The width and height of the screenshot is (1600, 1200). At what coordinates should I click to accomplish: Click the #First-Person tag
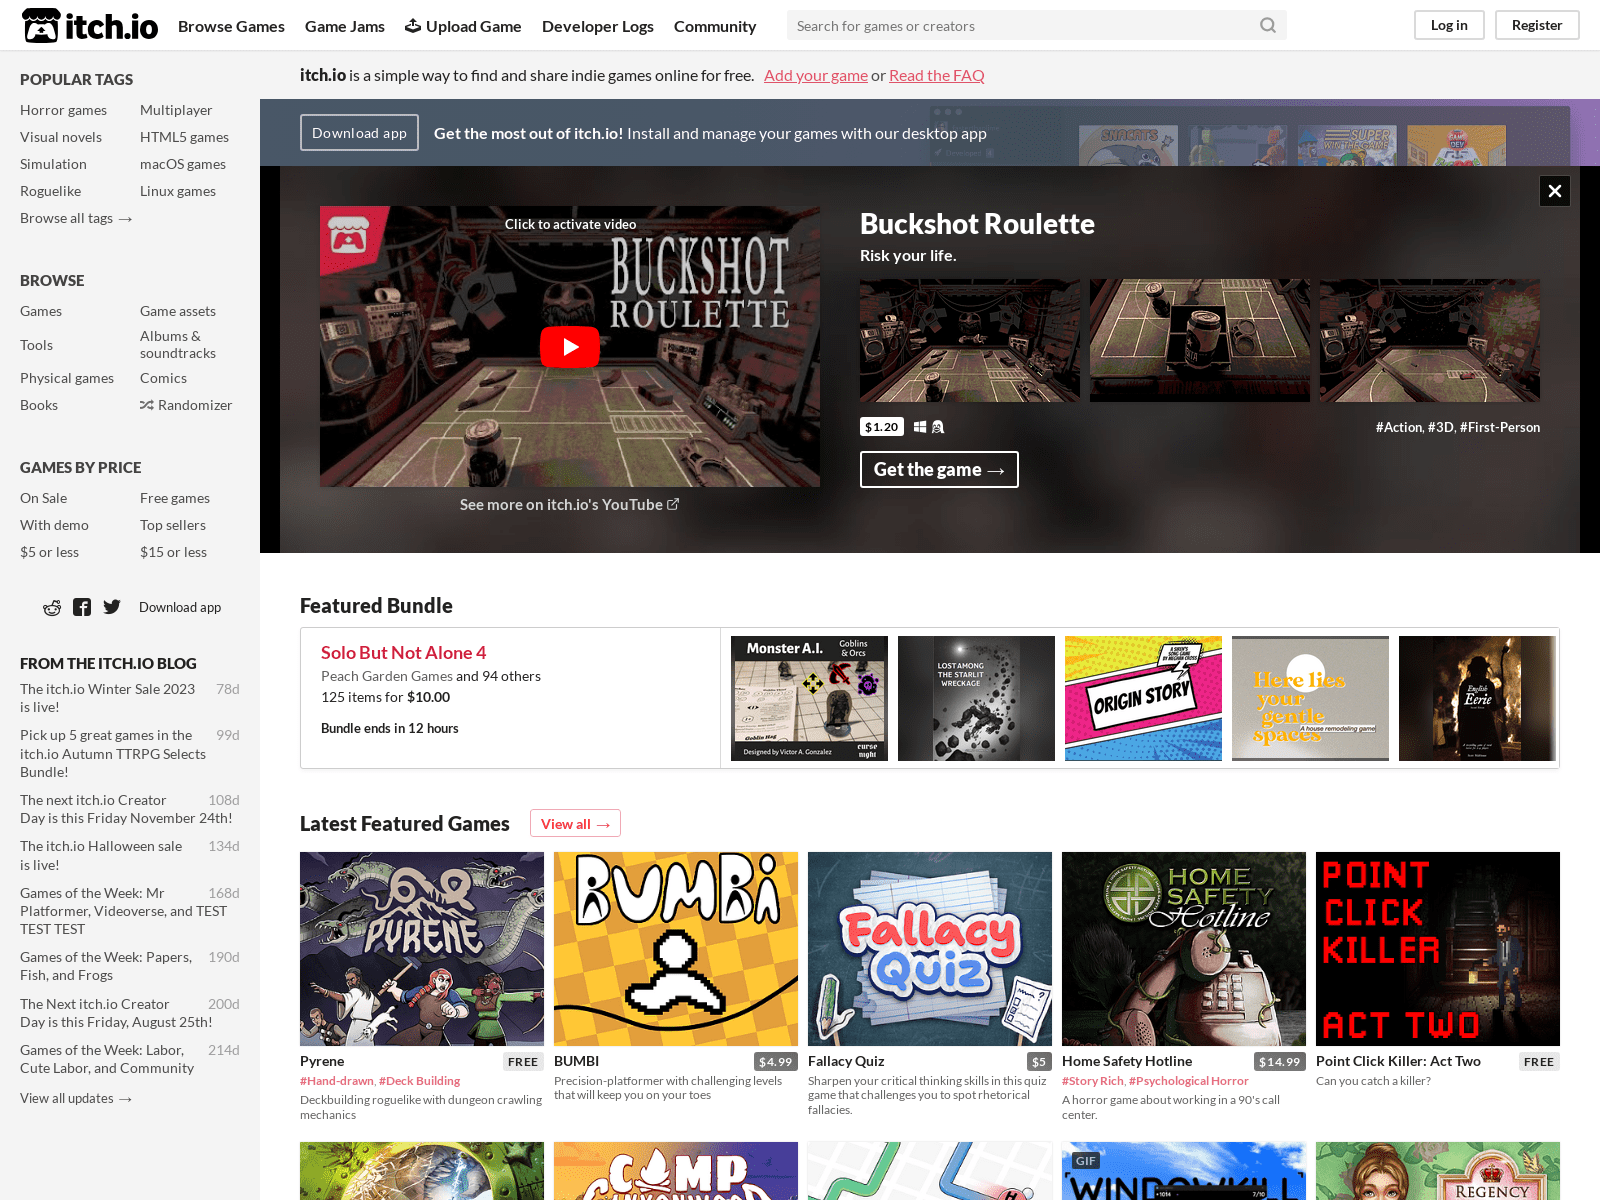1500,427
